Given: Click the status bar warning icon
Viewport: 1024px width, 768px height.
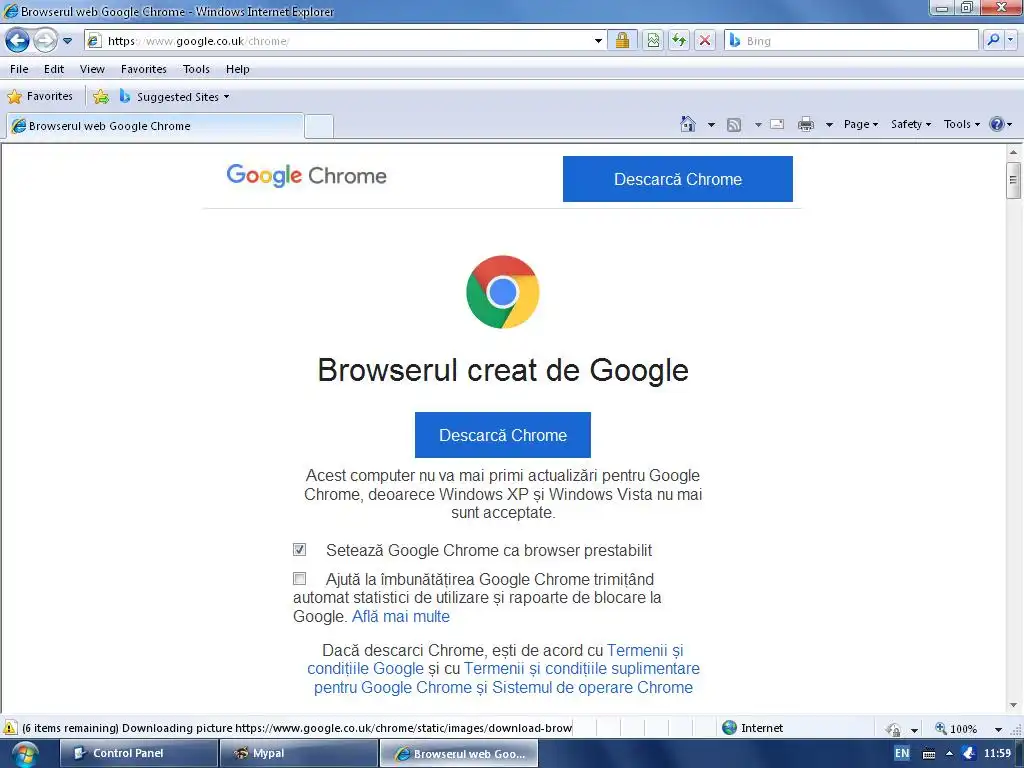Looking at the screenshot, I should pos(10,728).
